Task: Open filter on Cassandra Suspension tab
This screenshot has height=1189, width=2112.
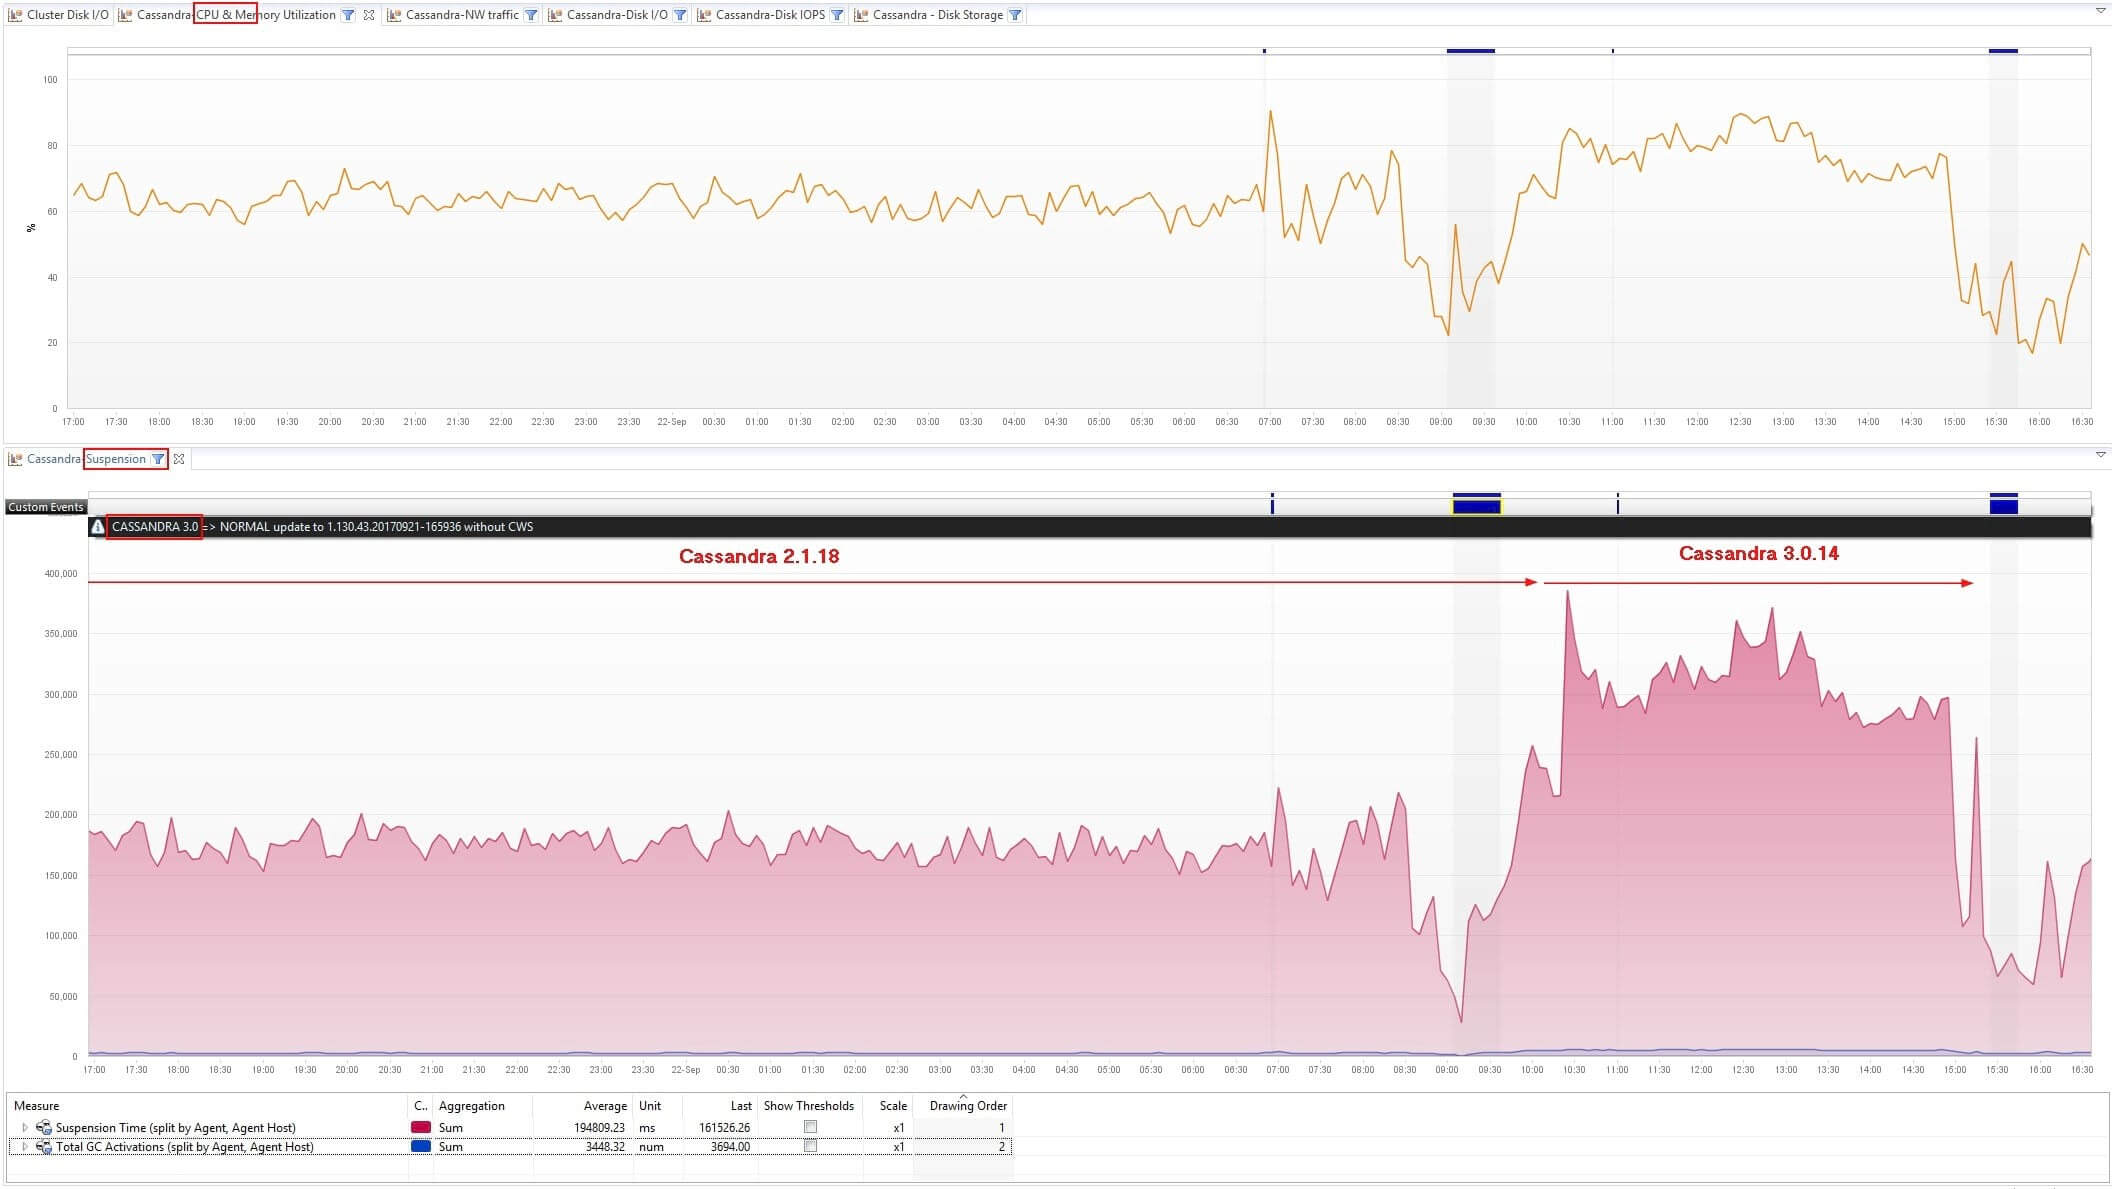Action: click(x=158, y=459)
